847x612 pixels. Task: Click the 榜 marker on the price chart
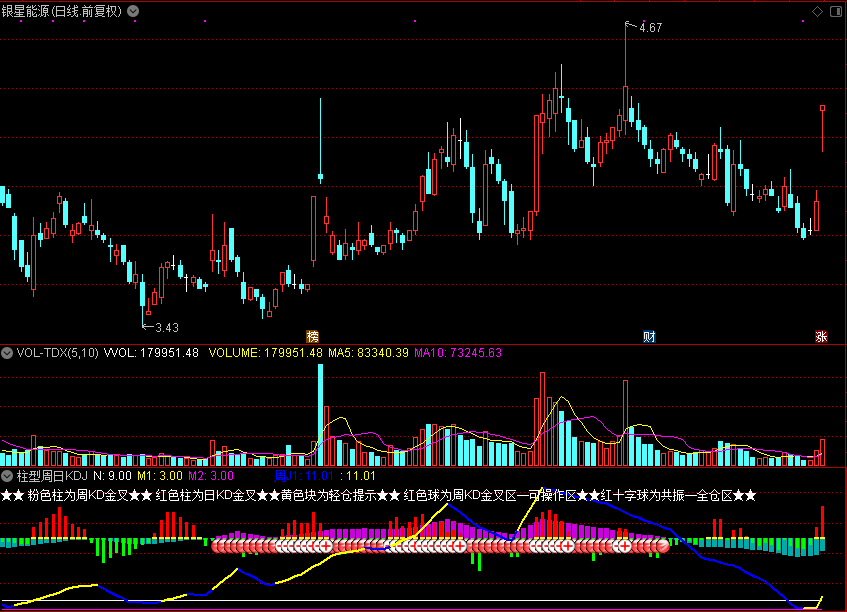(x=312, y=337)
